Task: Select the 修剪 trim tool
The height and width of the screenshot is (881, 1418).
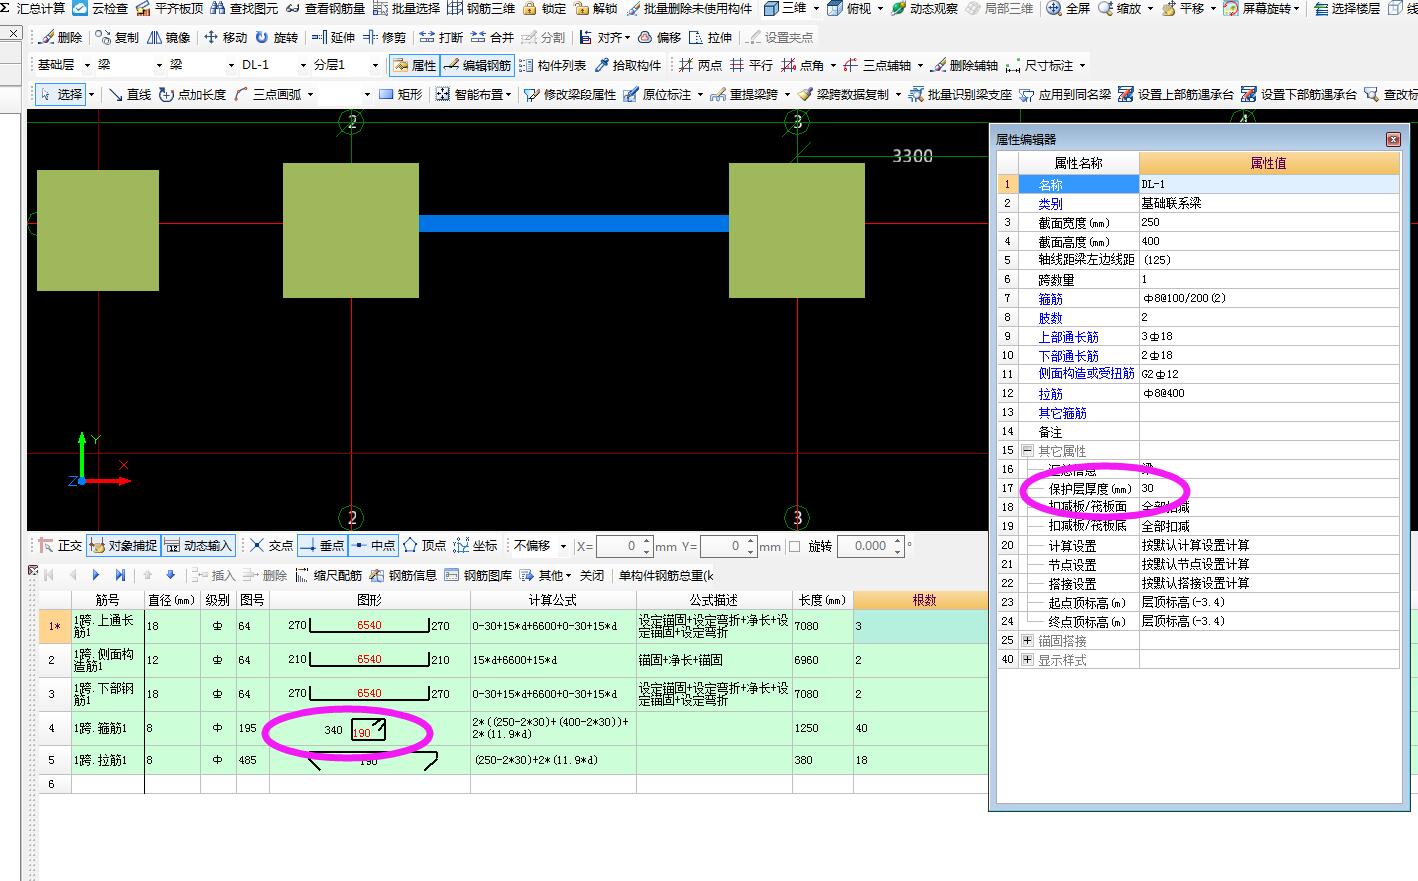Action: coord(384,37)
